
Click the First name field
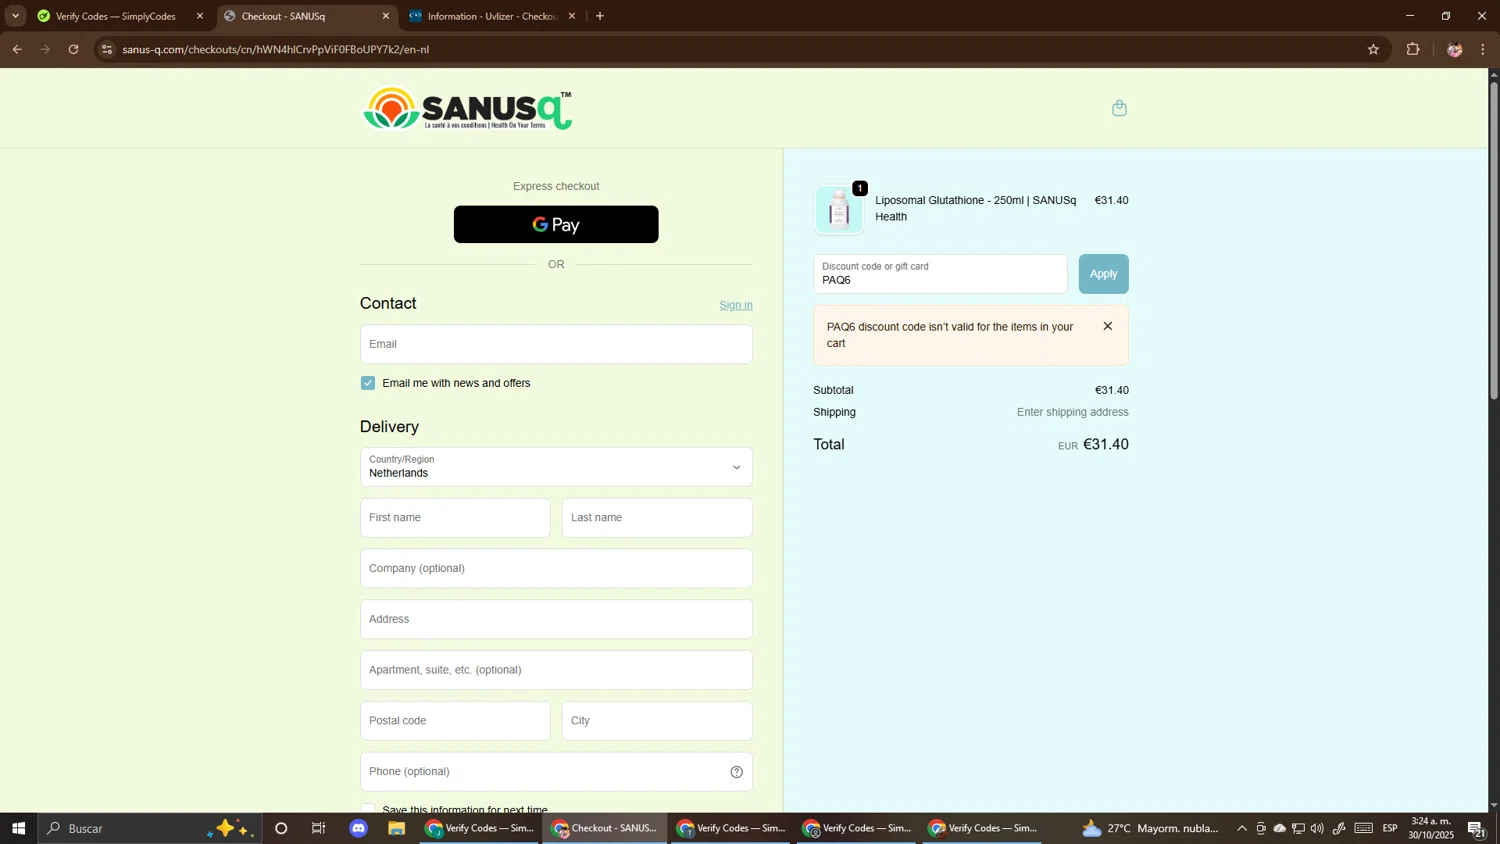[455, 518]
